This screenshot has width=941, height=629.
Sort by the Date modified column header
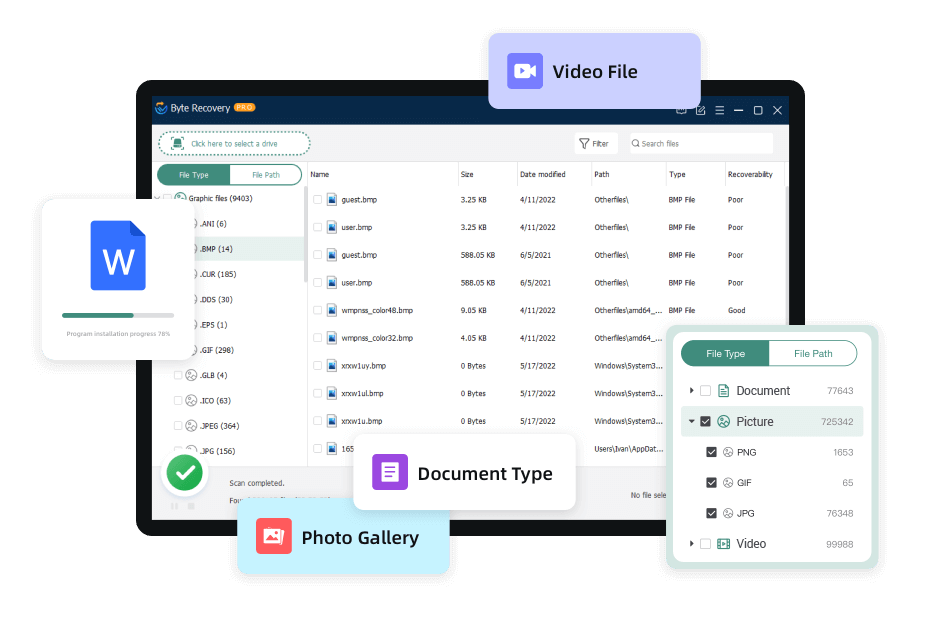(x=543, y=175)
